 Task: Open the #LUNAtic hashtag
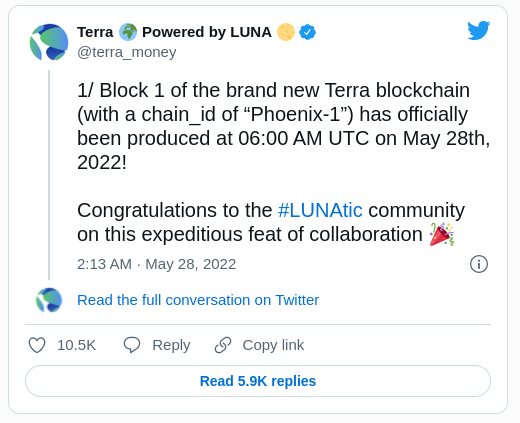tap(320, 210)
